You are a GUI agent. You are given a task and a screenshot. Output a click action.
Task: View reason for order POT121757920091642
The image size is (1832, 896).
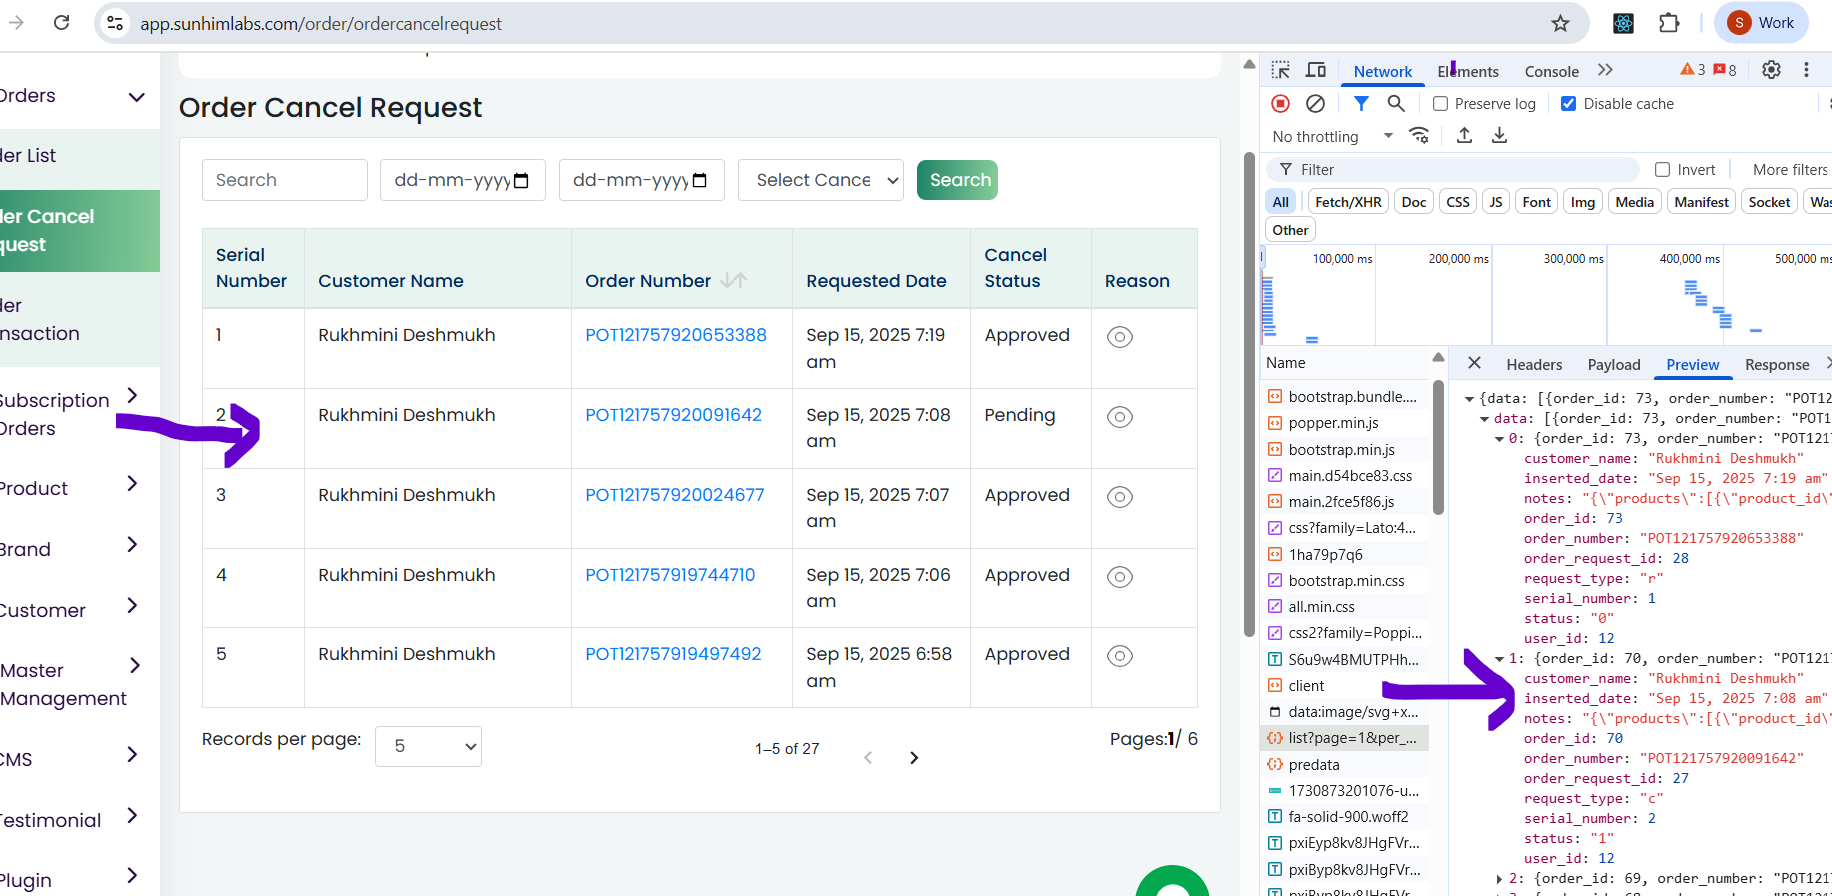(1120, 417)
